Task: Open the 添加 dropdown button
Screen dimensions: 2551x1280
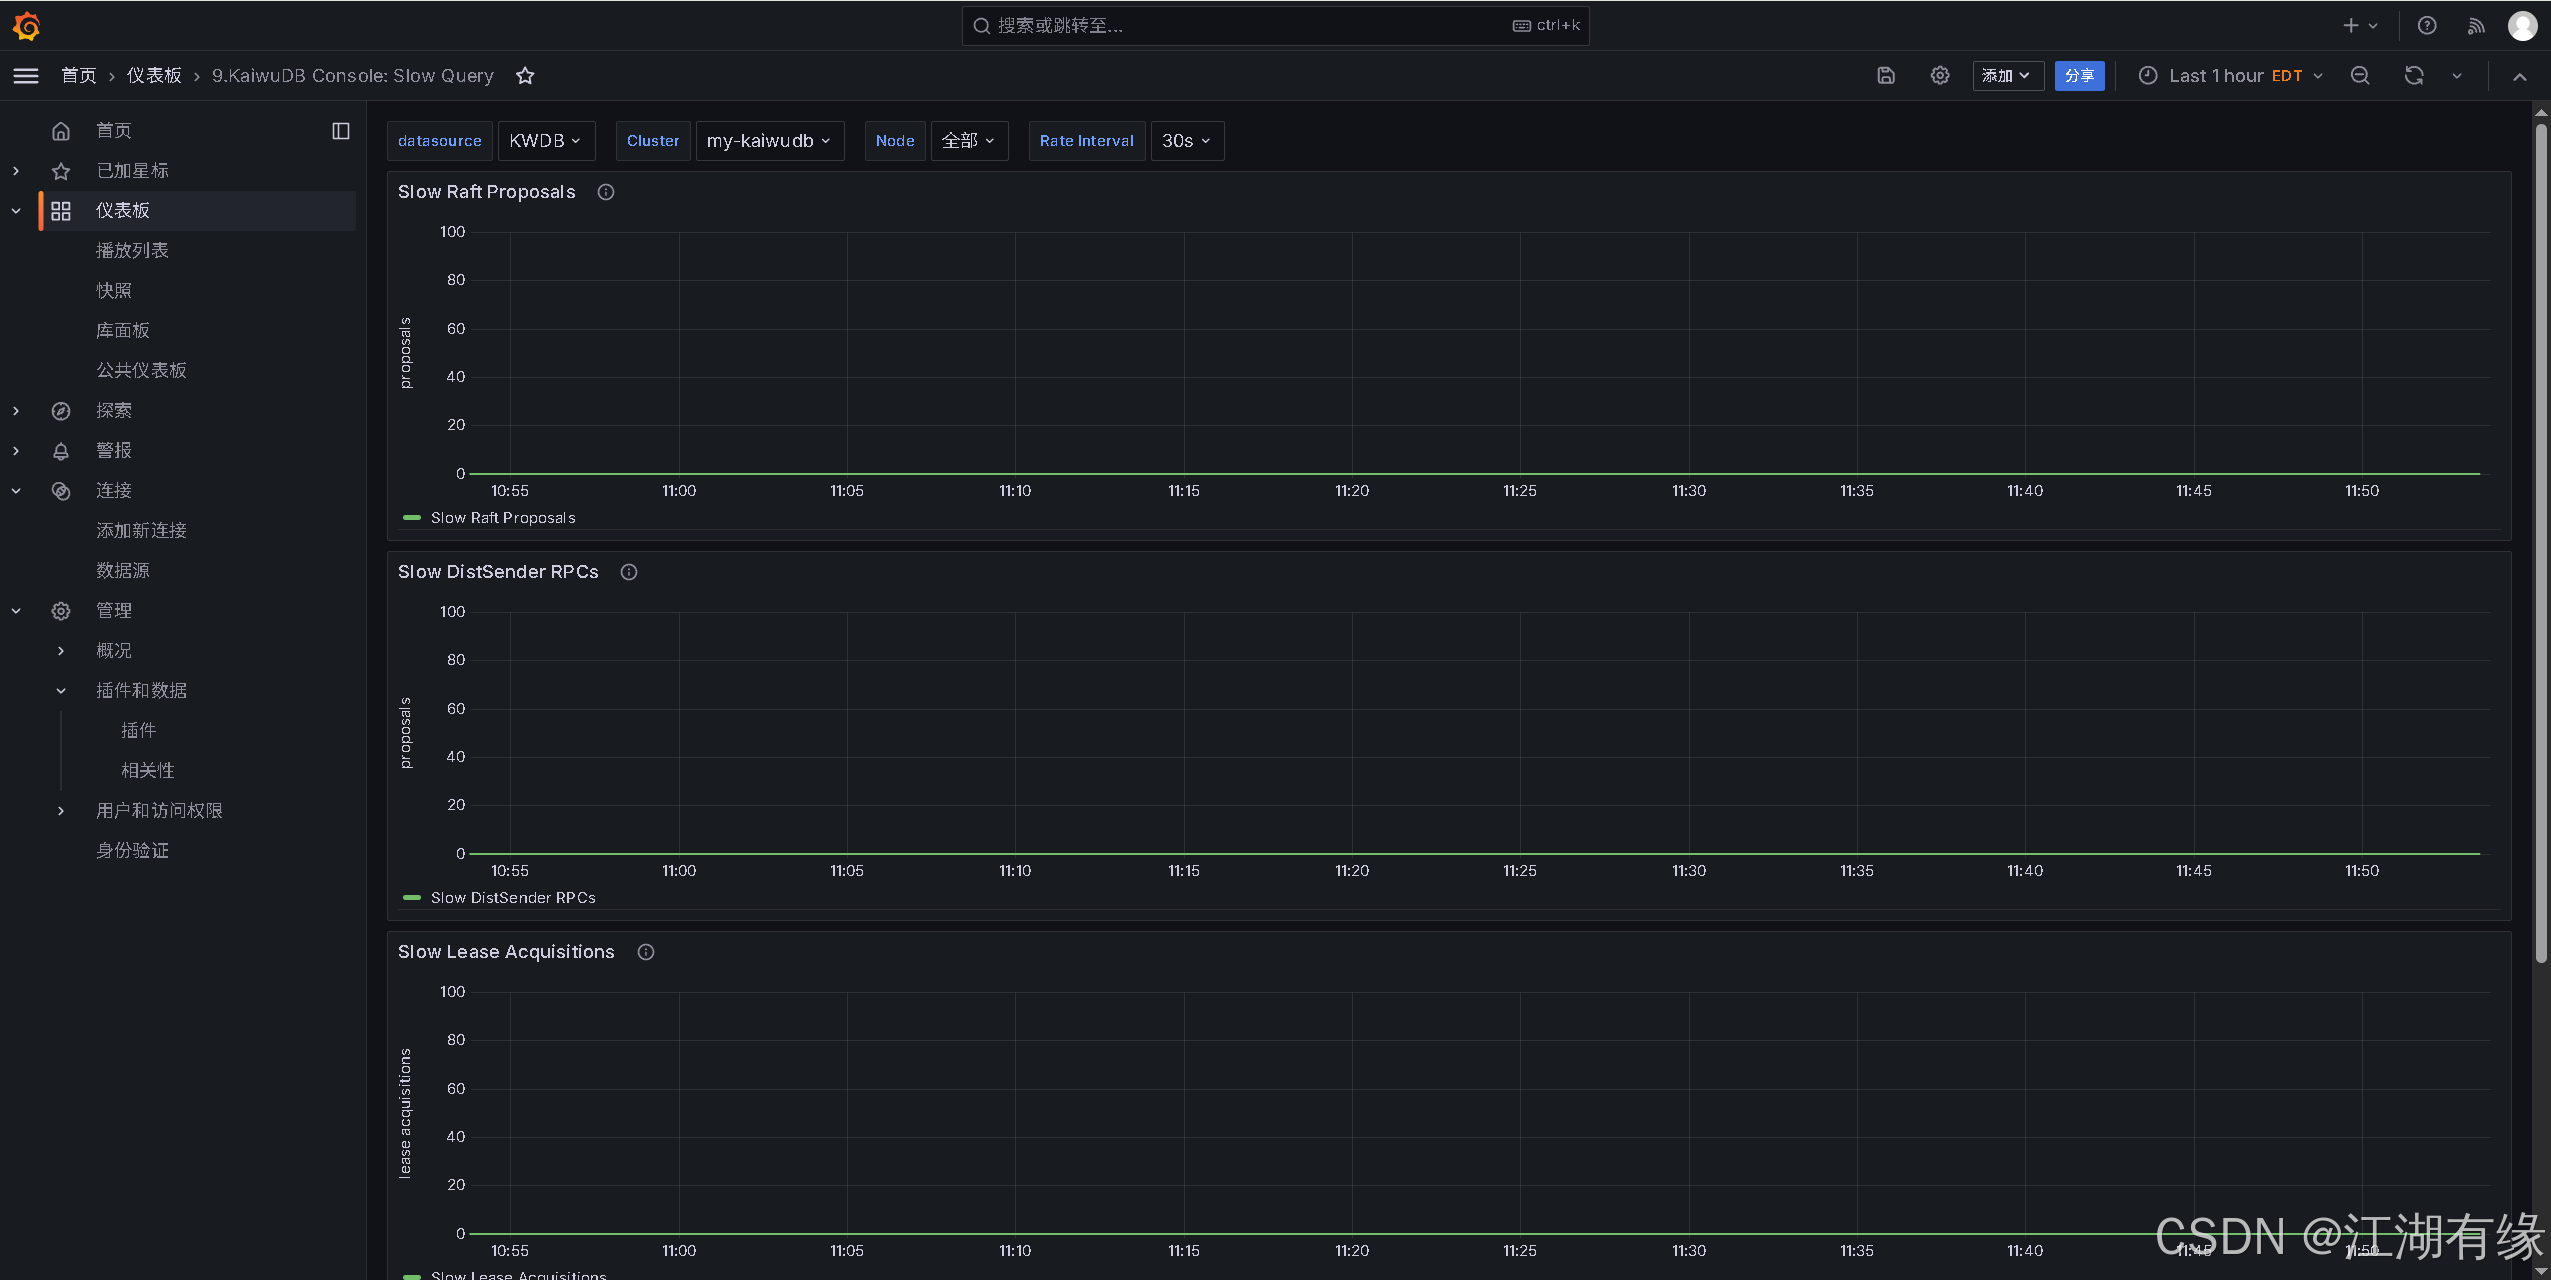Action: 2007,76
